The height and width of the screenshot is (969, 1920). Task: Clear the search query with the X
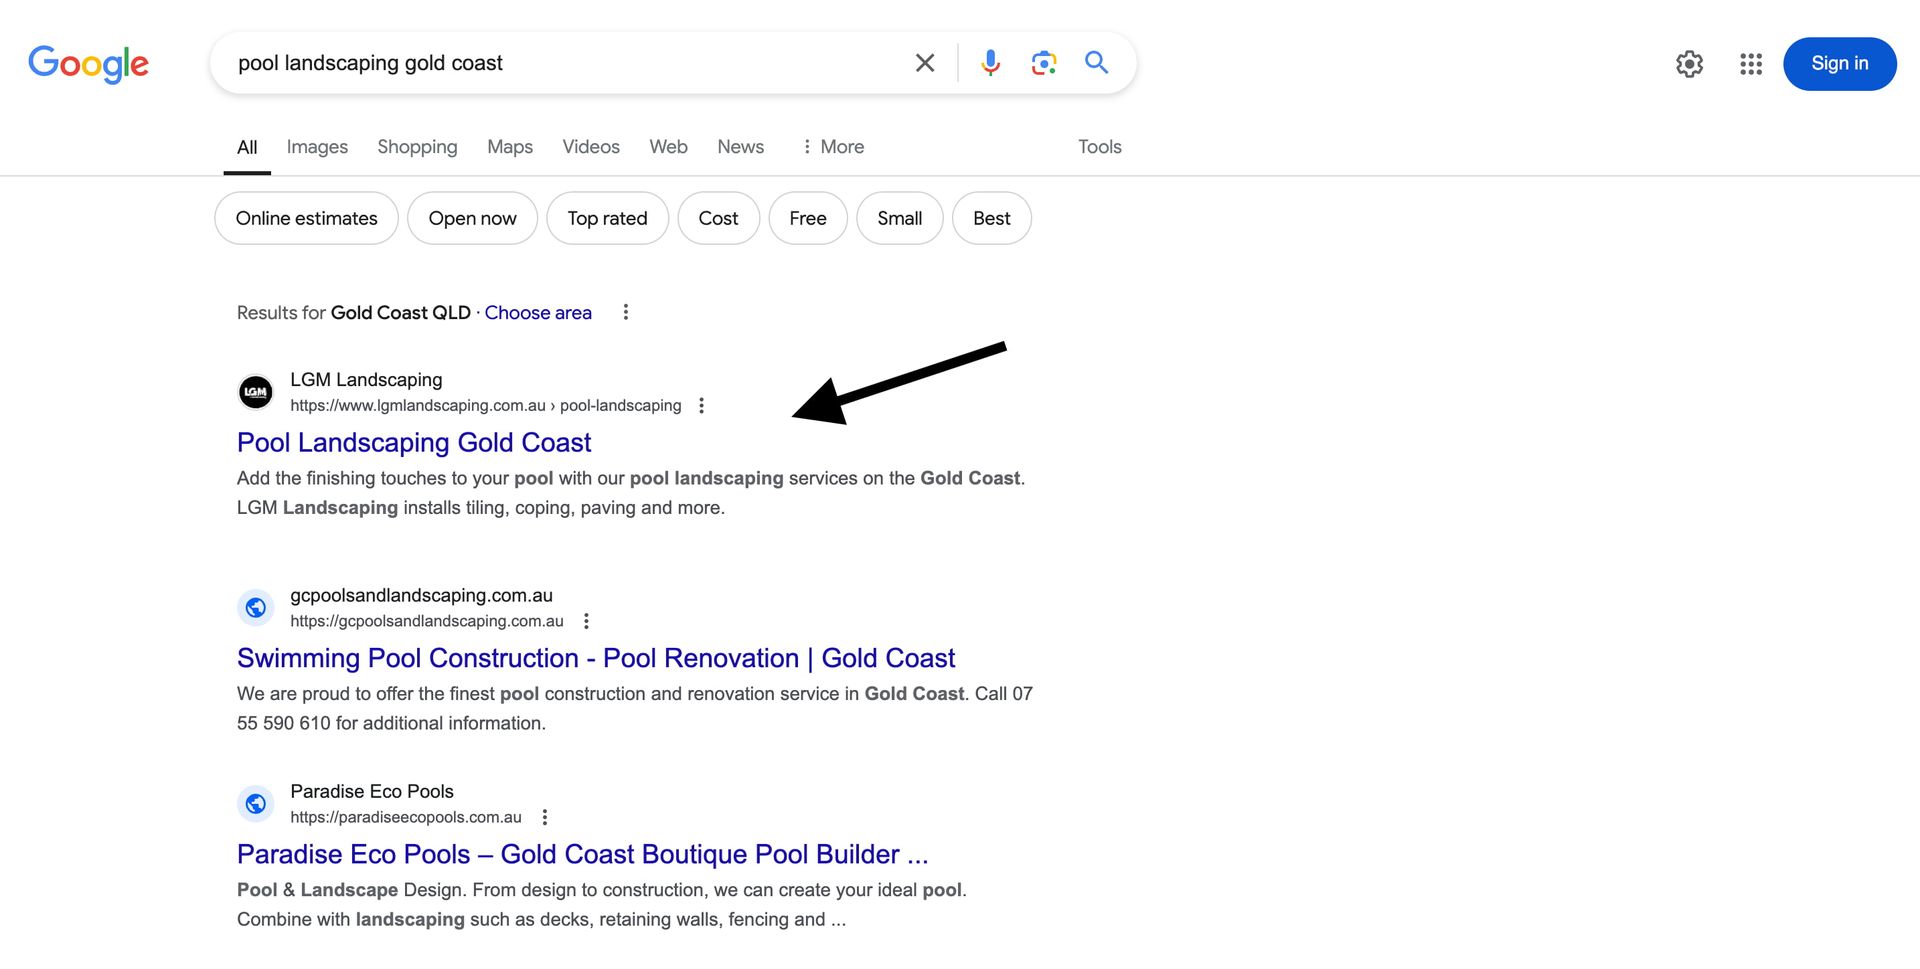coord(924,62)
